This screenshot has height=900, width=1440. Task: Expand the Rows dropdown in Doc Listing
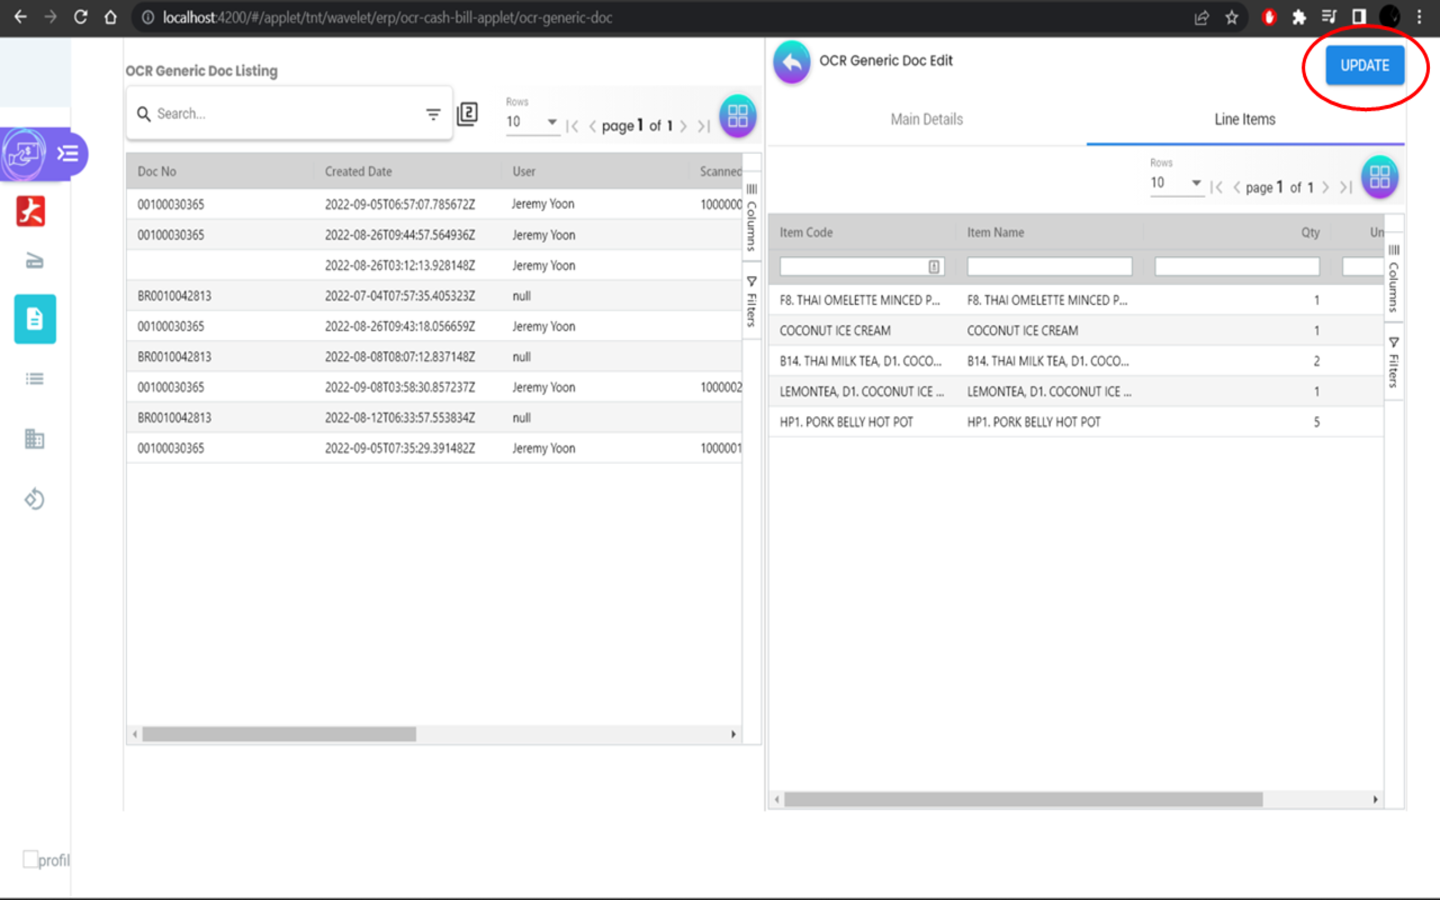(531, 122)
